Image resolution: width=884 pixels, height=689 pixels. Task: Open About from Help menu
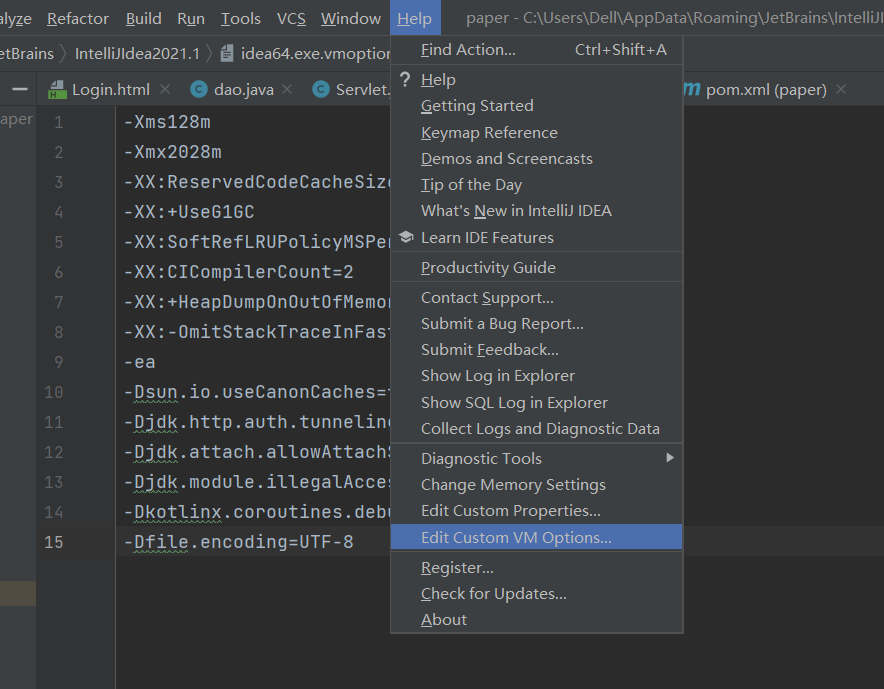click(x=536, y=619)
